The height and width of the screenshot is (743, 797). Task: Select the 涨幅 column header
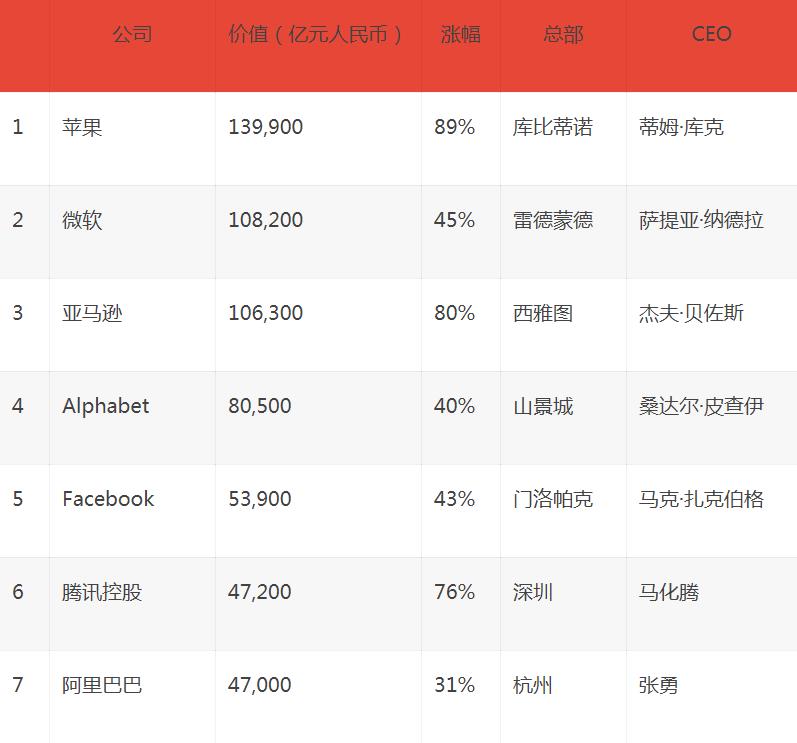tap(460, 35)
